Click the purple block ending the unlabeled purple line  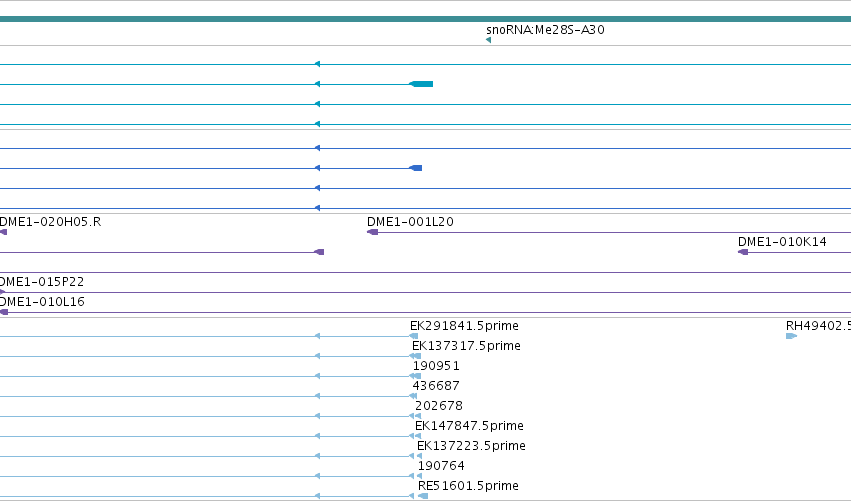pos(320,252)
